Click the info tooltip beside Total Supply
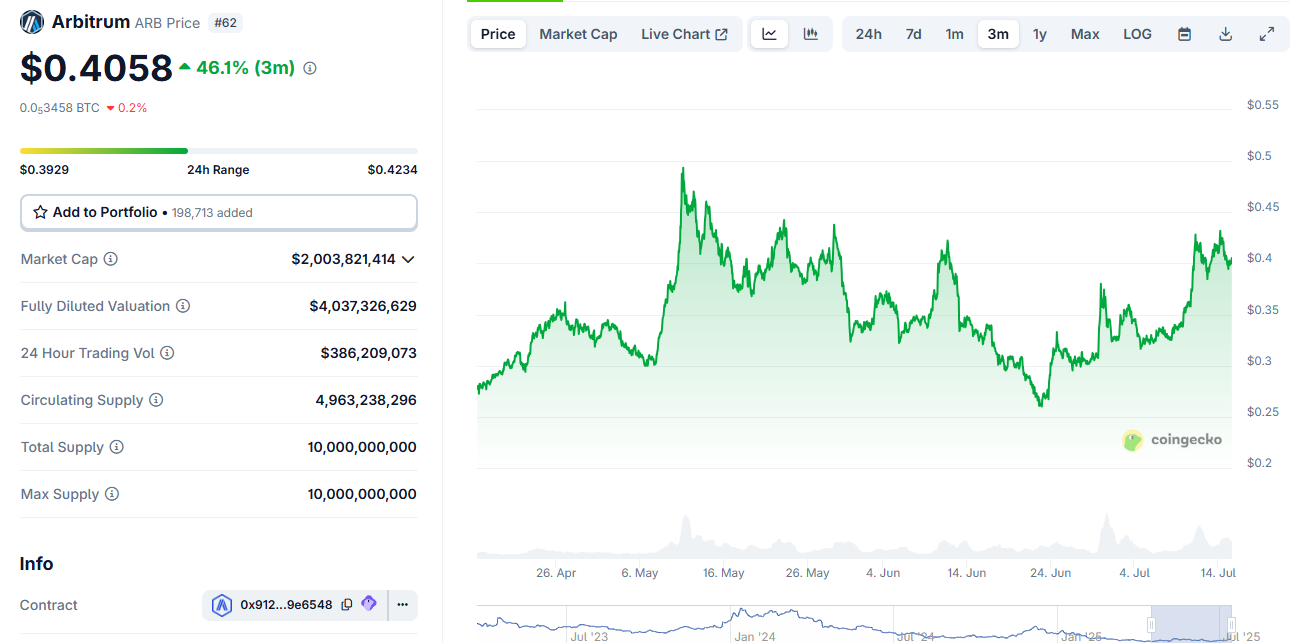This screenshot has width=1313, height=643. [117, 446]
